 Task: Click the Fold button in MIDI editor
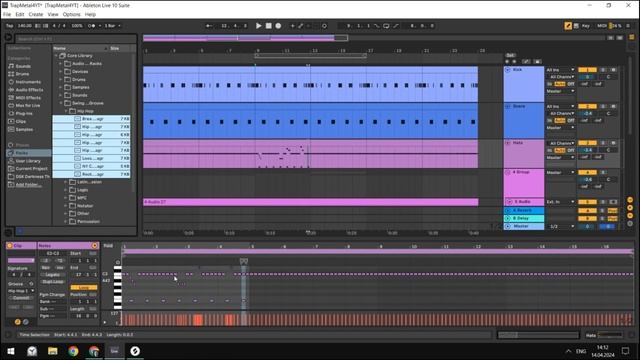108,246
